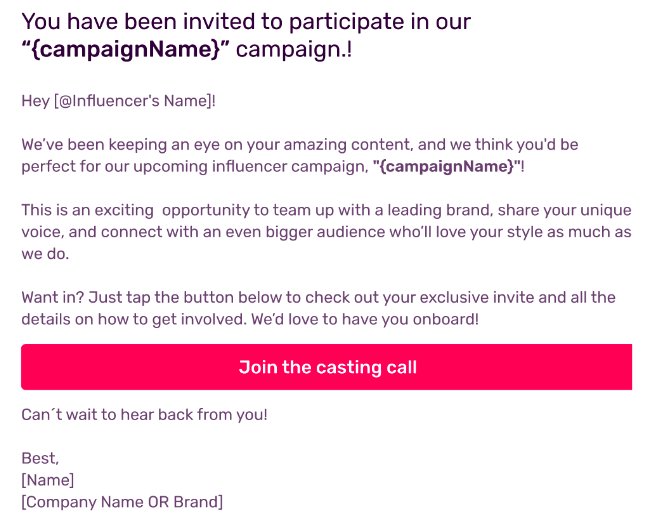This screenshot has width=658, height=518.
Task: Click the word "campaign.!" ending the heading
Action: tap(294, 49)
